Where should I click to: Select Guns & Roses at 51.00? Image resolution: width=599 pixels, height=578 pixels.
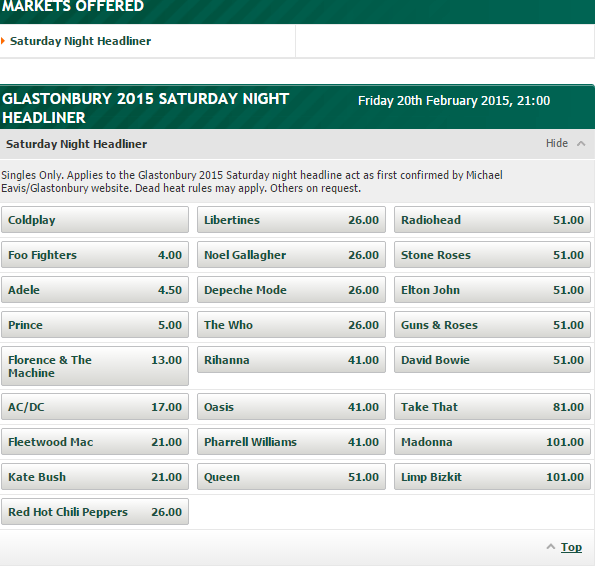click(492, 325)
